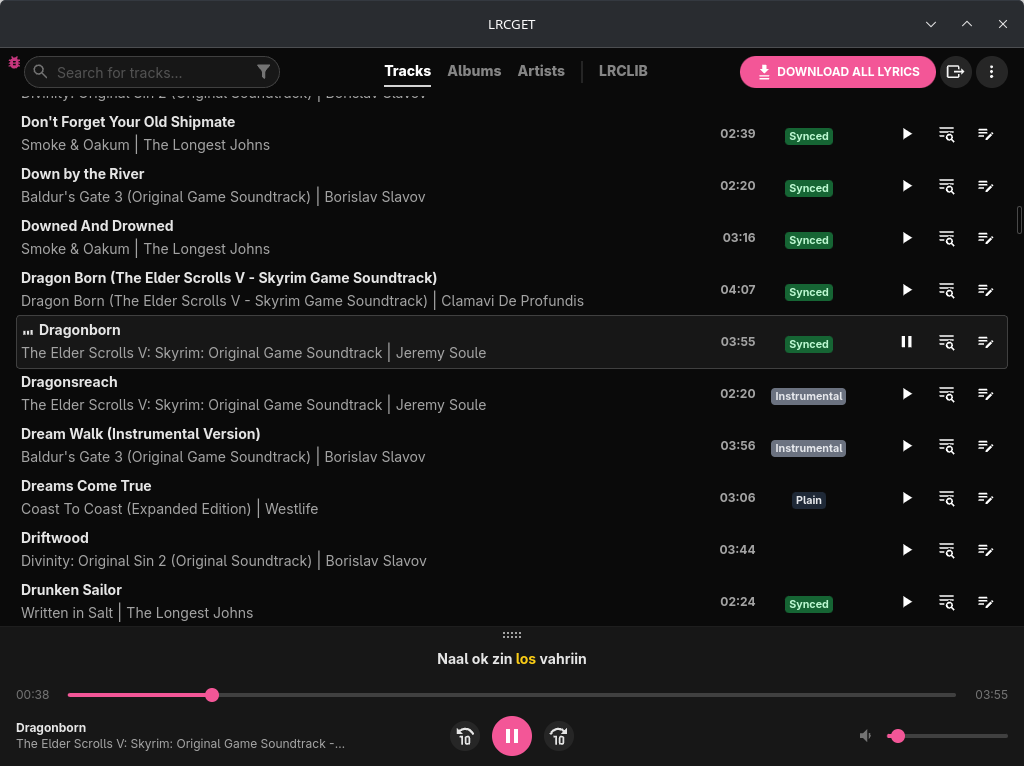The image size is (1024, 768).
Task: Switch to the Albums tab
Action: click(x=474, y=71)
